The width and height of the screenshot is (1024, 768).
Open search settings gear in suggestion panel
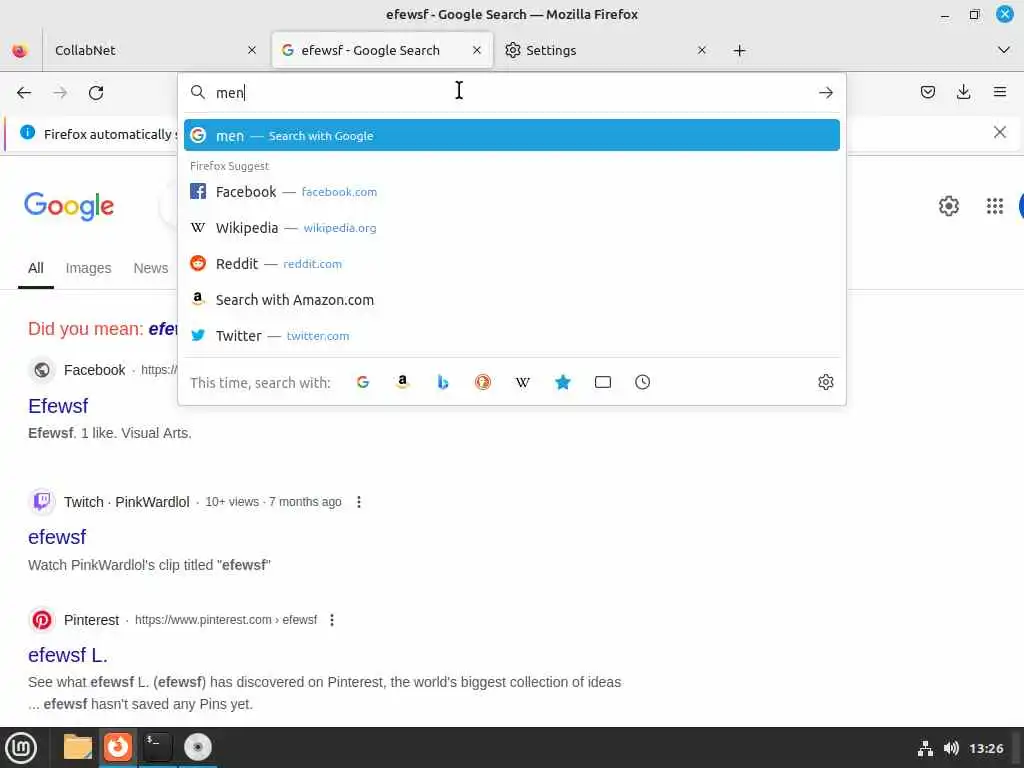pos(825,382)
